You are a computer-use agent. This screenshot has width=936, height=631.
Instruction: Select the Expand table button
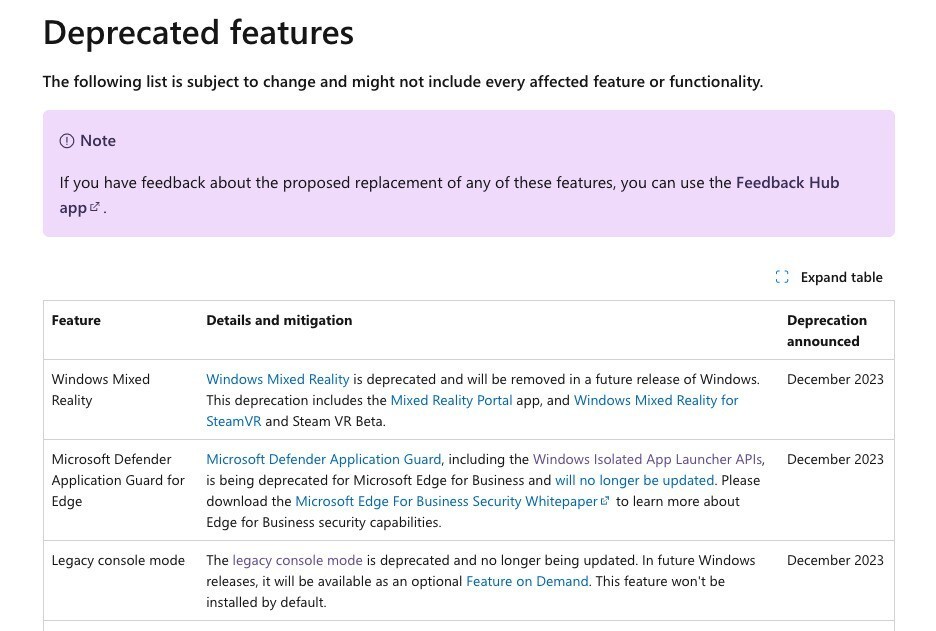coord(841,277)
